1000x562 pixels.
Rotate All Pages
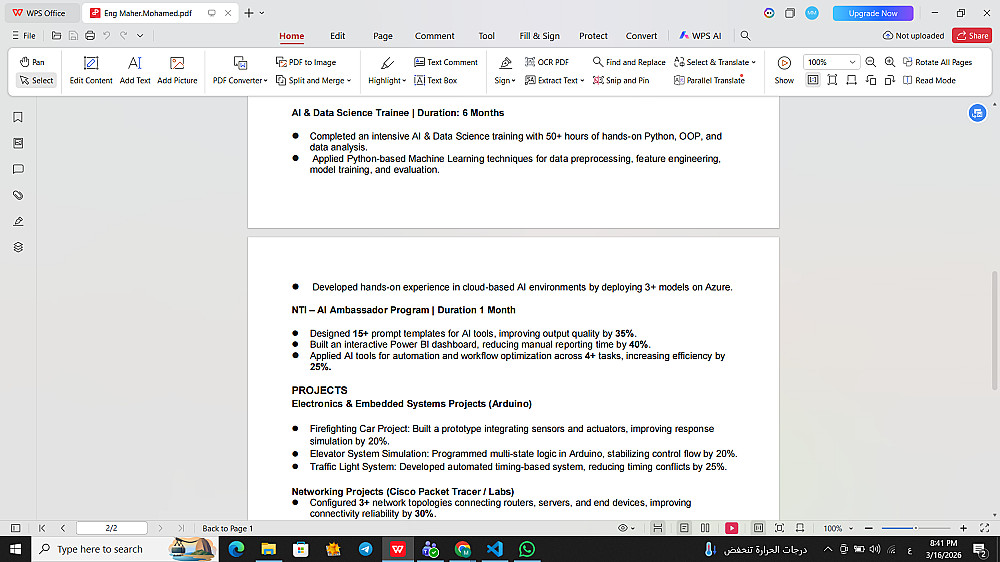938,62
